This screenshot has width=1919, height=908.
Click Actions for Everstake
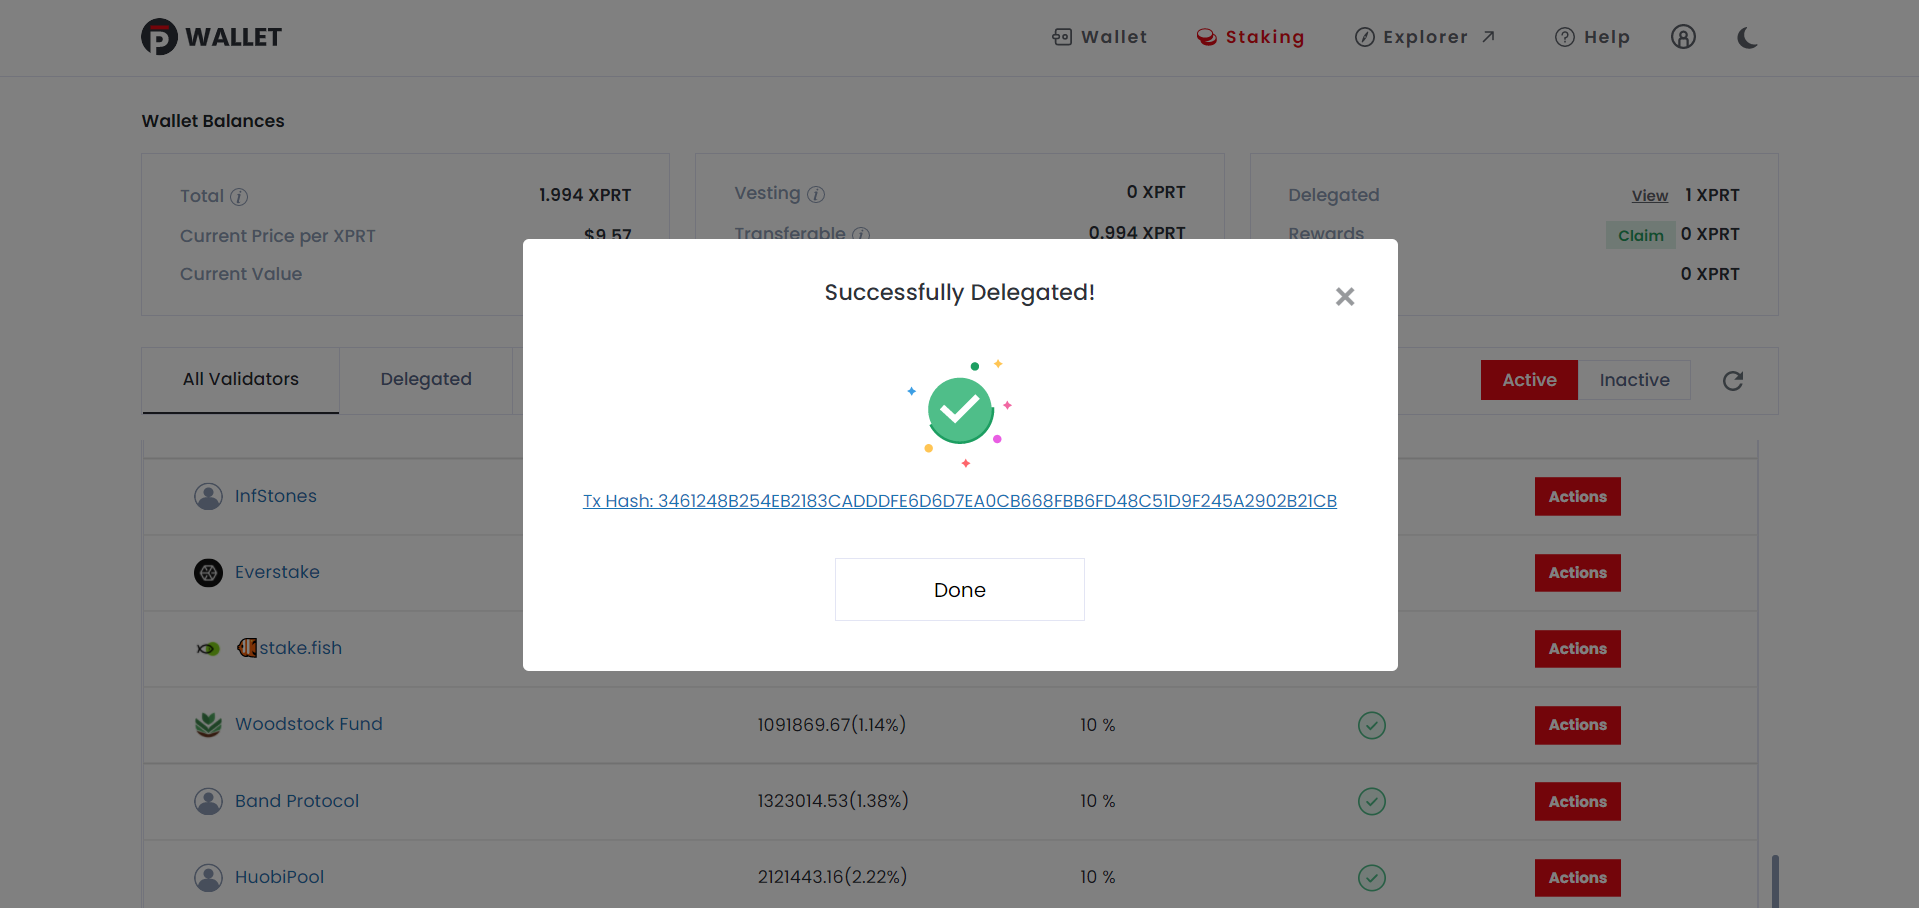click(x=1577, y=572)
